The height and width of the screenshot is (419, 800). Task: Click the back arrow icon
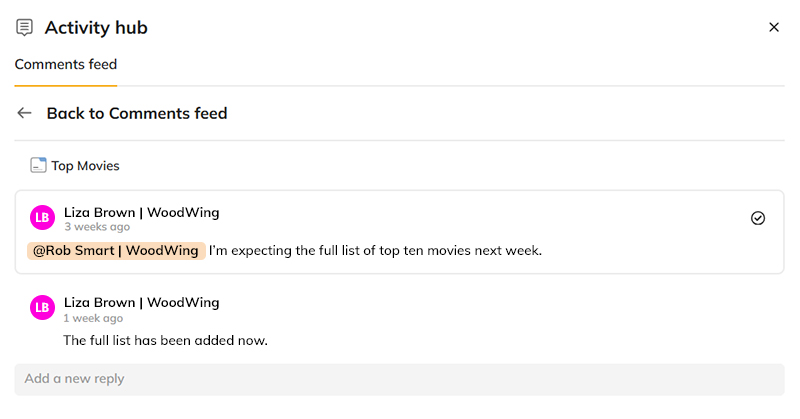pyautogui.click(x=24, y=113)
